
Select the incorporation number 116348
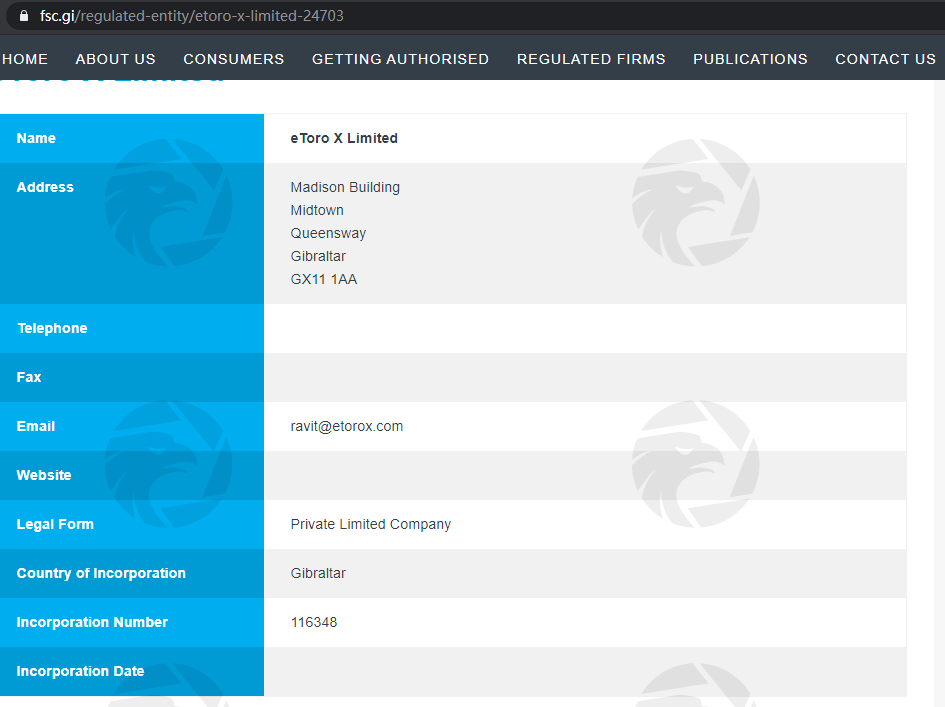(x=313, y=622)
